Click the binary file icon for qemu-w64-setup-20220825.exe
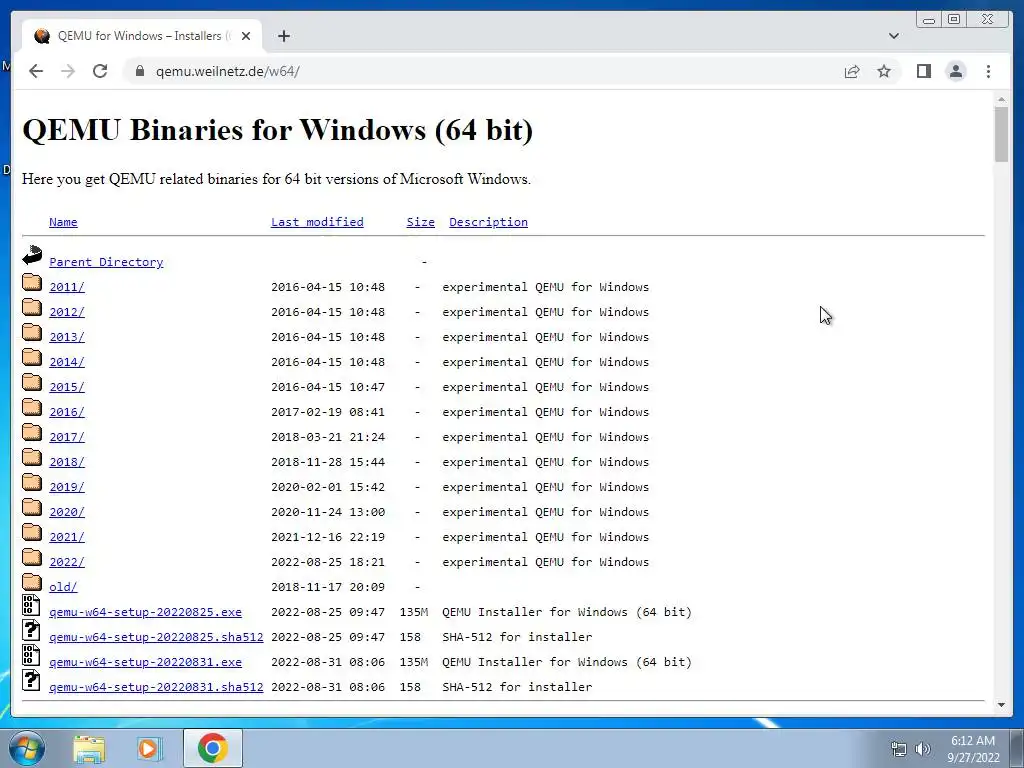1024x768 pixels. (31, 605)
